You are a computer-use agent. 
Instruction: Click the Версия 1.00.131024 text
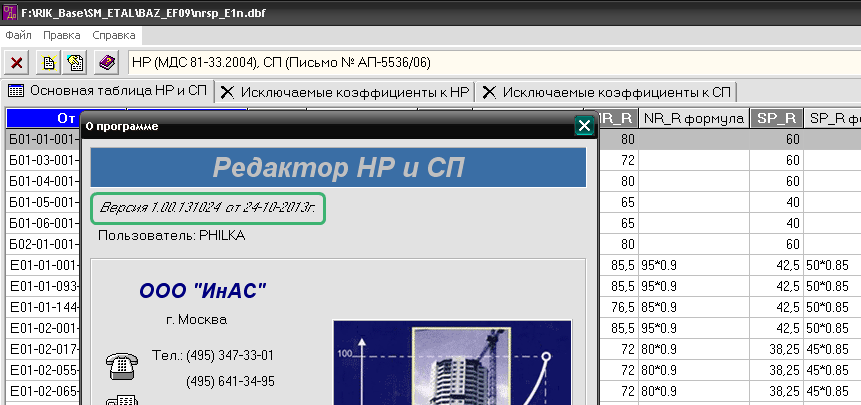click(208, 208)
